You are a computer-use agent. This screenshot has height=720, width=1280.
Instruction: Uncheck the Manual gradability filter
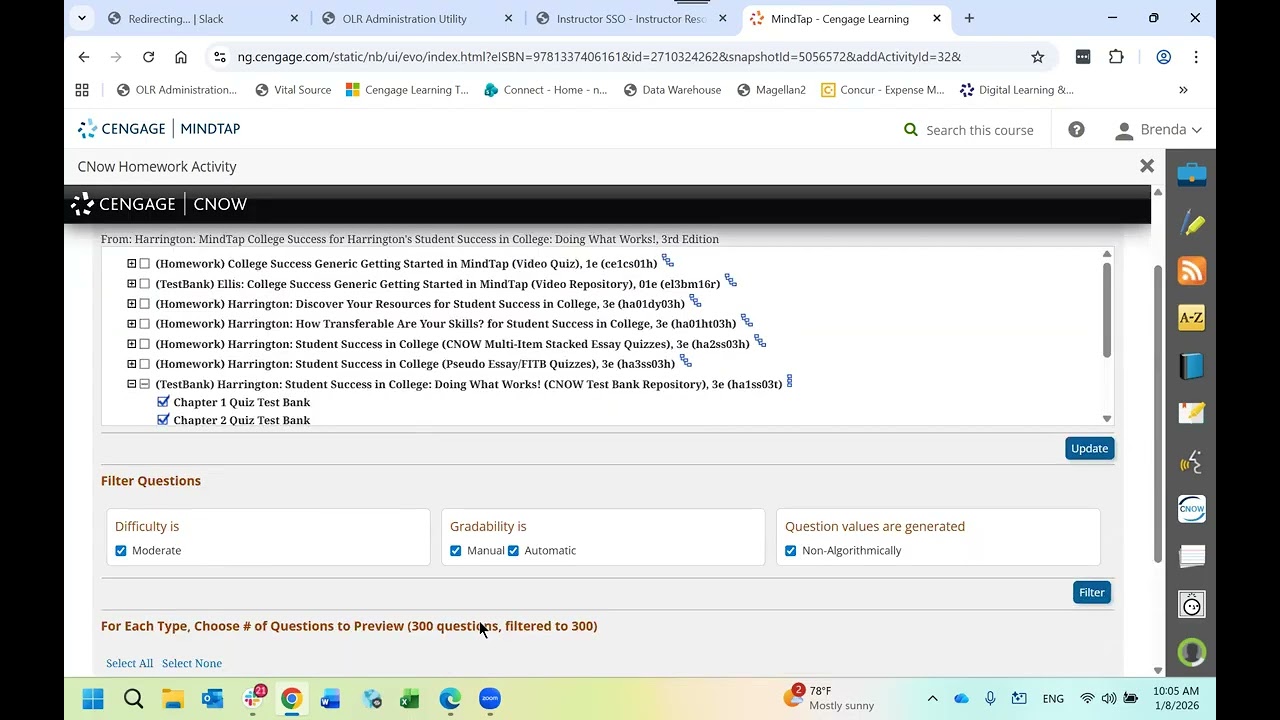point(456,551)
